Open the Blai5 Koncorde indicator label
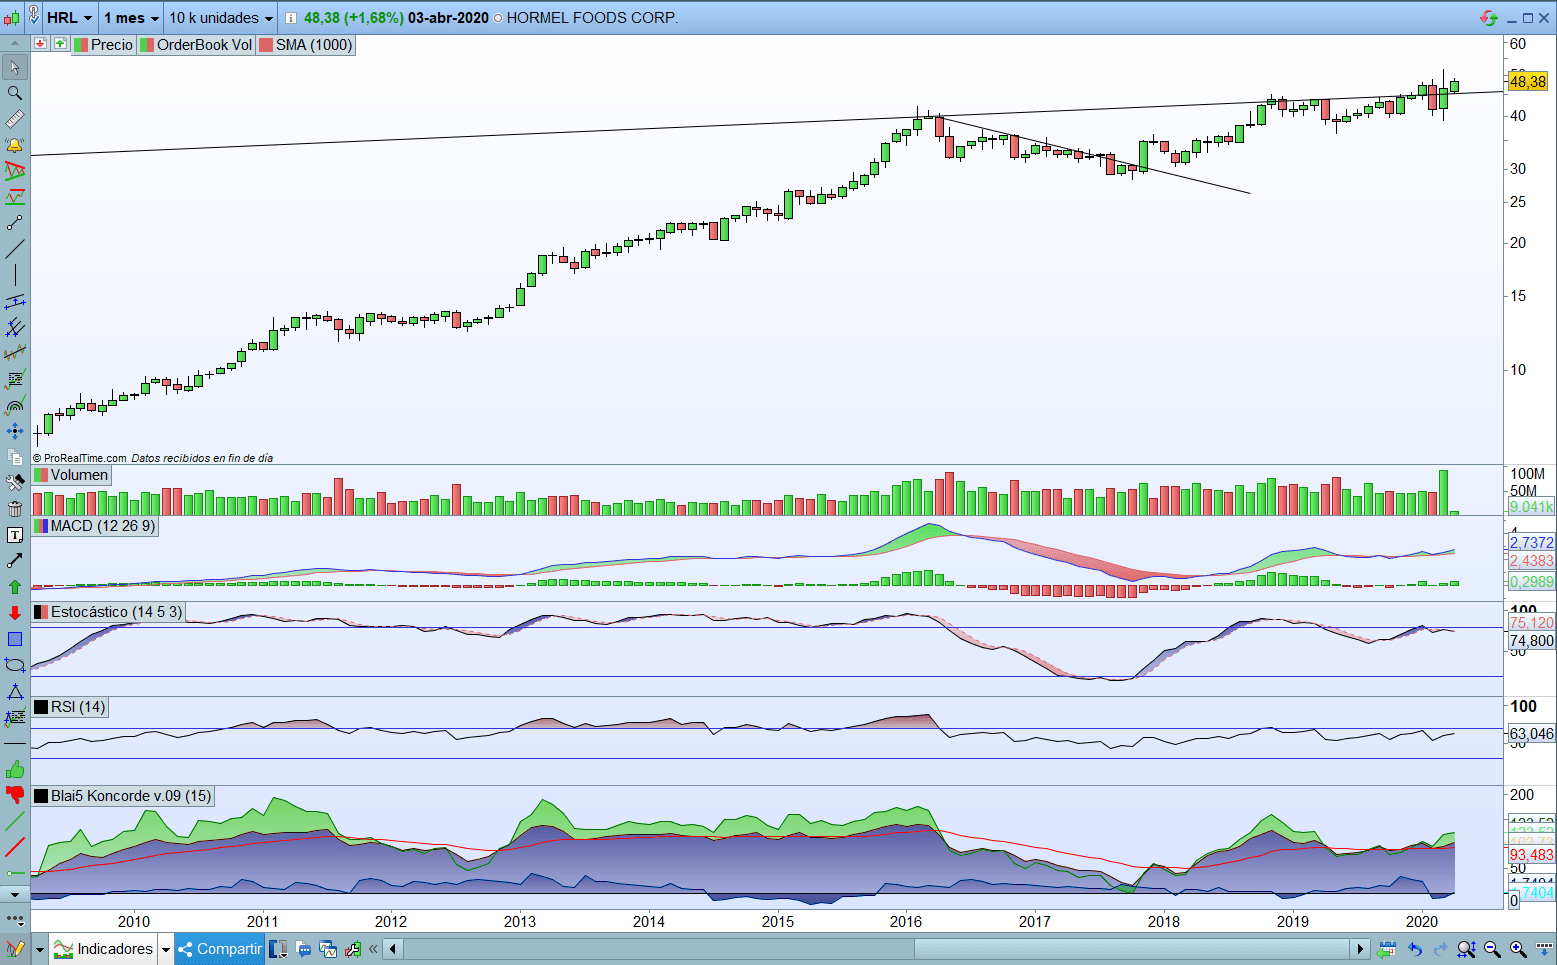 123,796
